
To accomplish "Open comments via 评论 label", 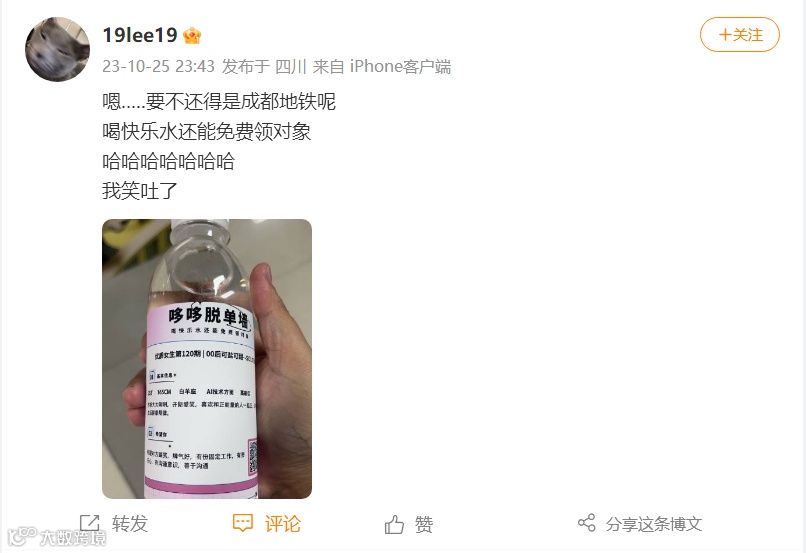I will tap(283, 524).
